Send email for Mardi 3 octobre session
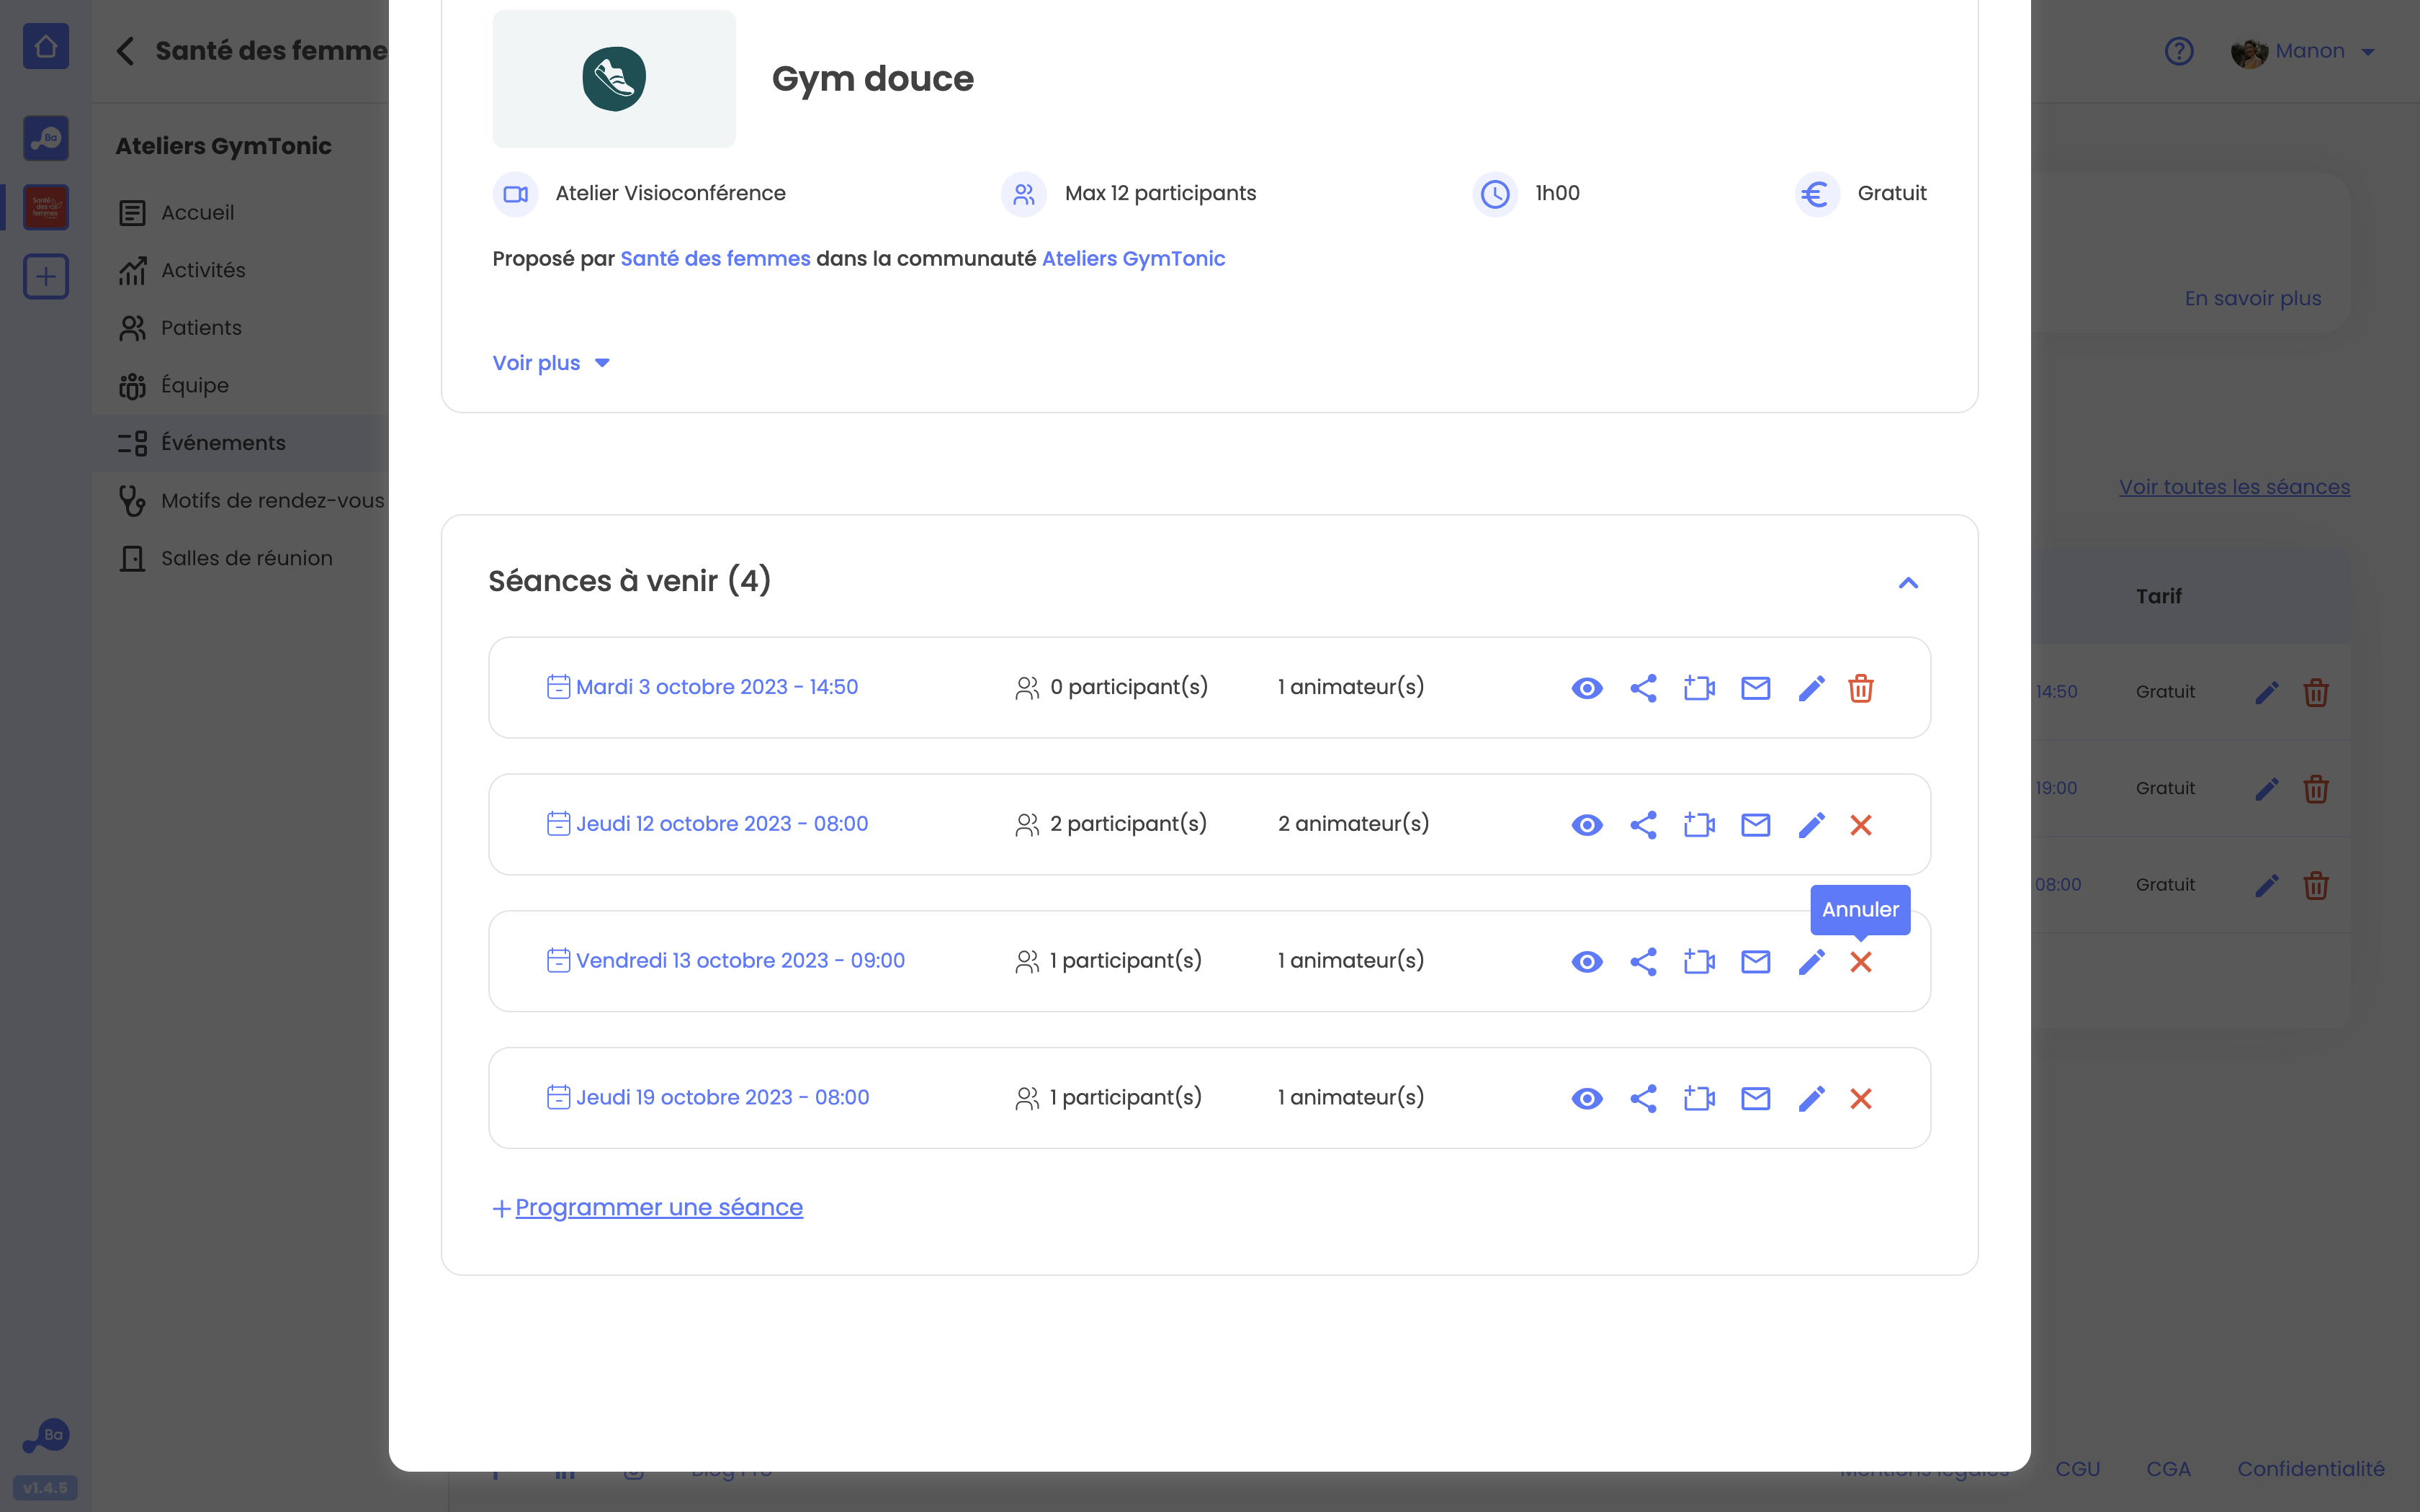Viewport: 2420px width, 1512px height. coord(1755,688)
